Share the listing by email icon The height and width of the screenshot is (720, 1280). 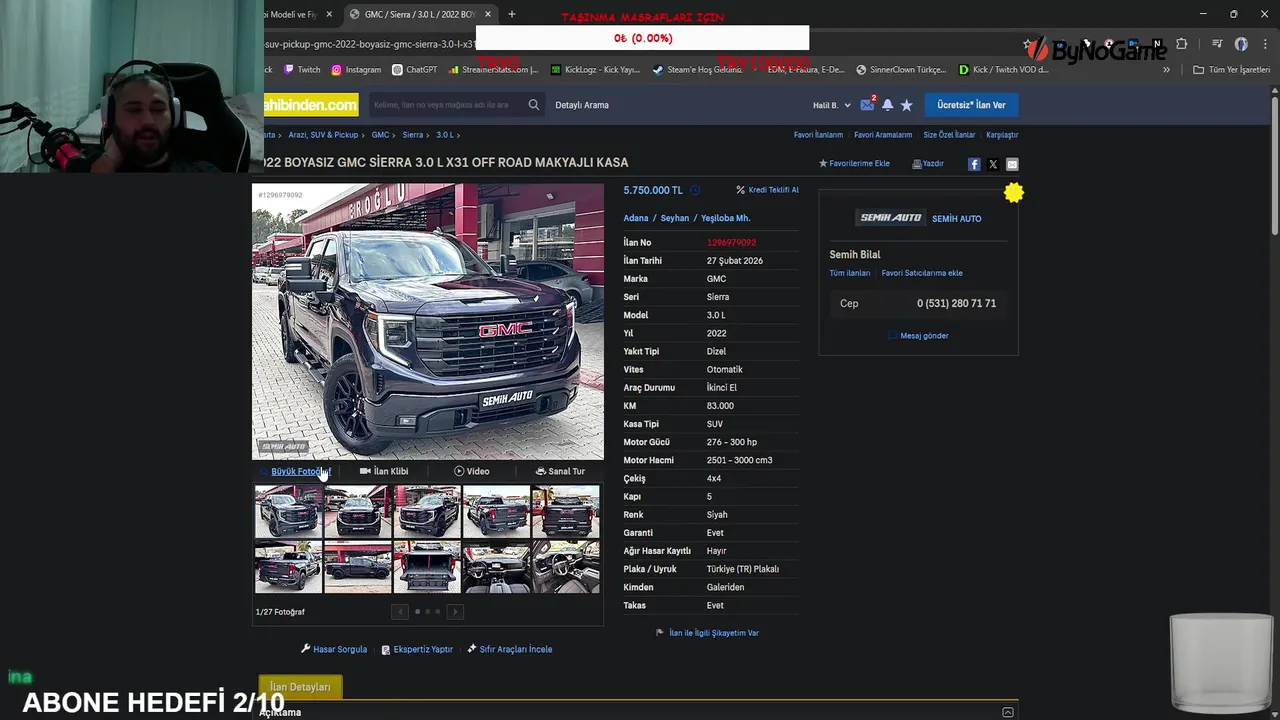[x=1012, y=164]
